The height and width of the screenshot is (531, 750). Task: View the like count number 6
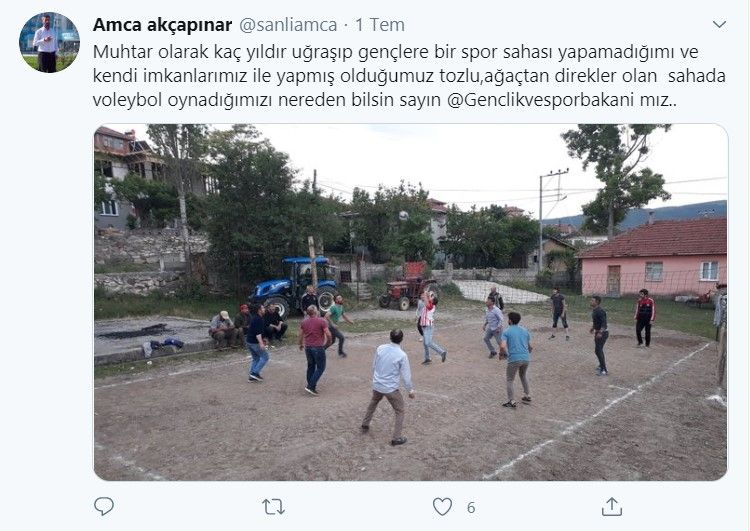click(x=471, y=507)
